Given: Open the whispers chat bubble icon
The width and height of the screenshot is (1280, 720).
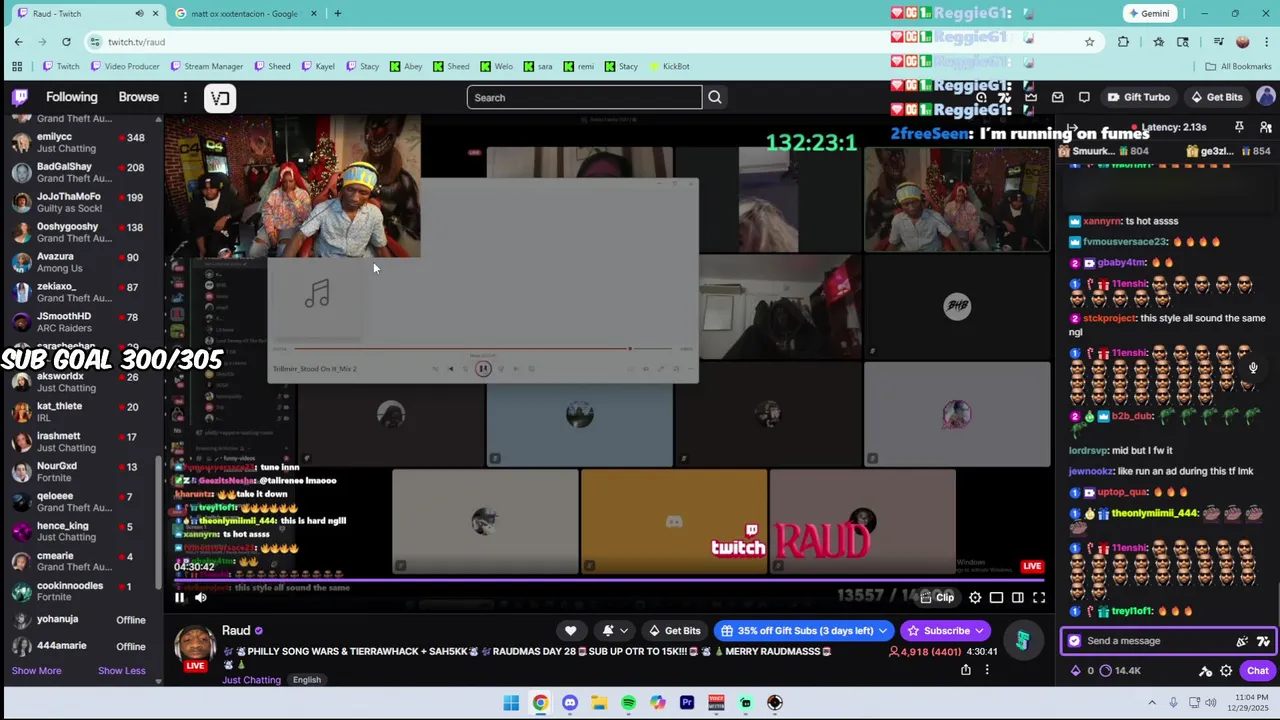Looking at the screenshot, I should click(1084, 97).
